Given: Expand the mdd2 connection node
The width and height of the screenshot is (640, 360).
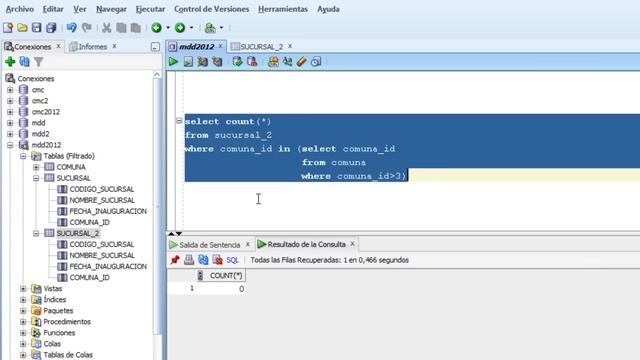Looking at the screenshot, I should click(10, 134).
